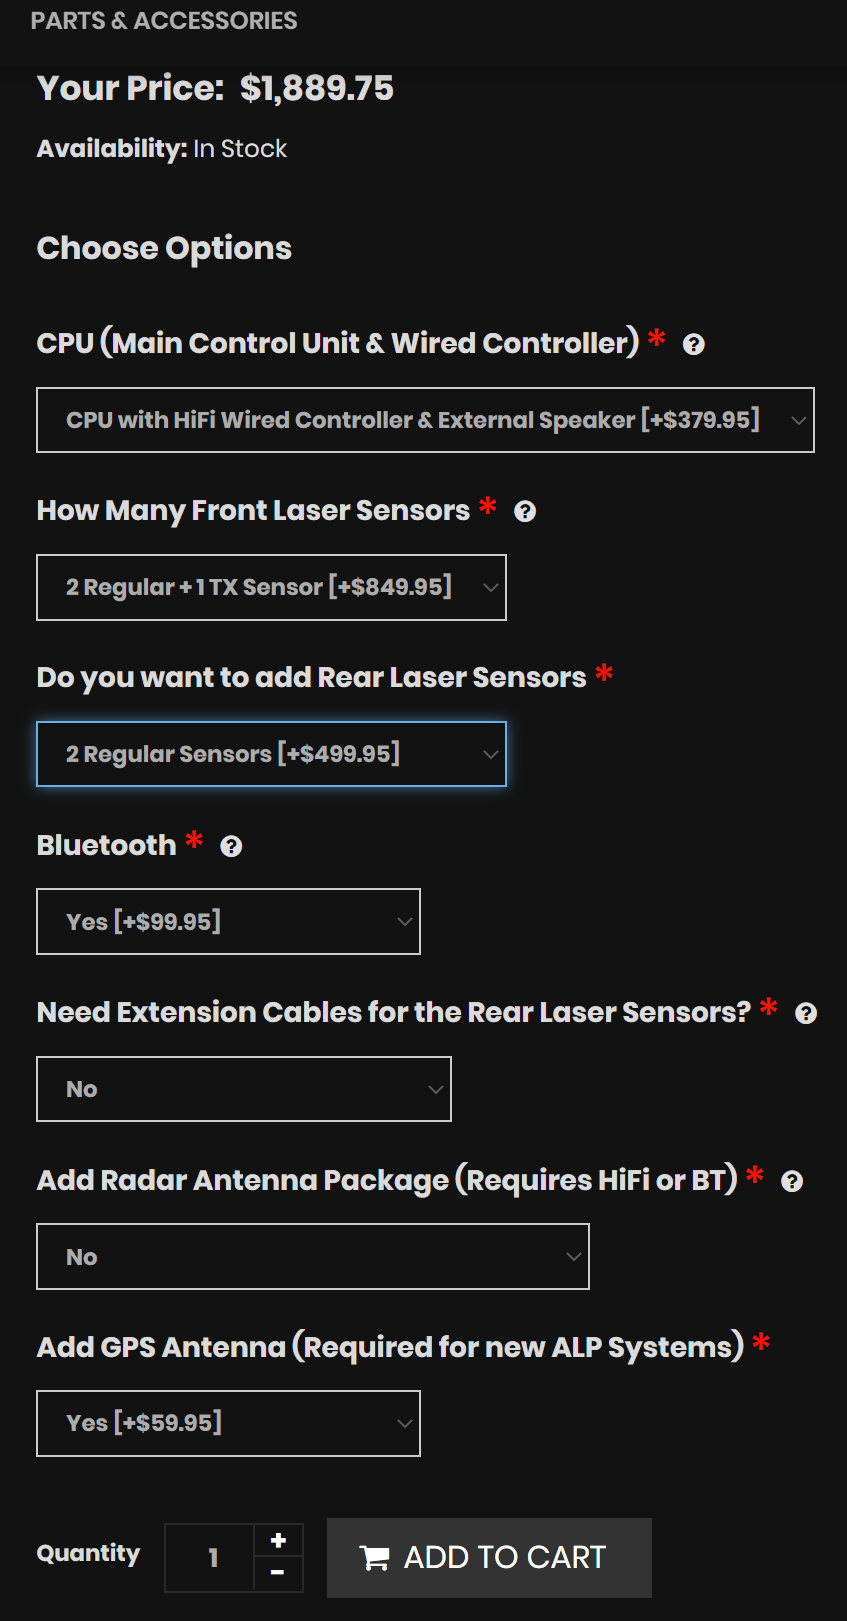The height and width of the screenshot is (1621, 847).
Task: Click help icon beside Front Laser Sensors
Action: [525, 512]
